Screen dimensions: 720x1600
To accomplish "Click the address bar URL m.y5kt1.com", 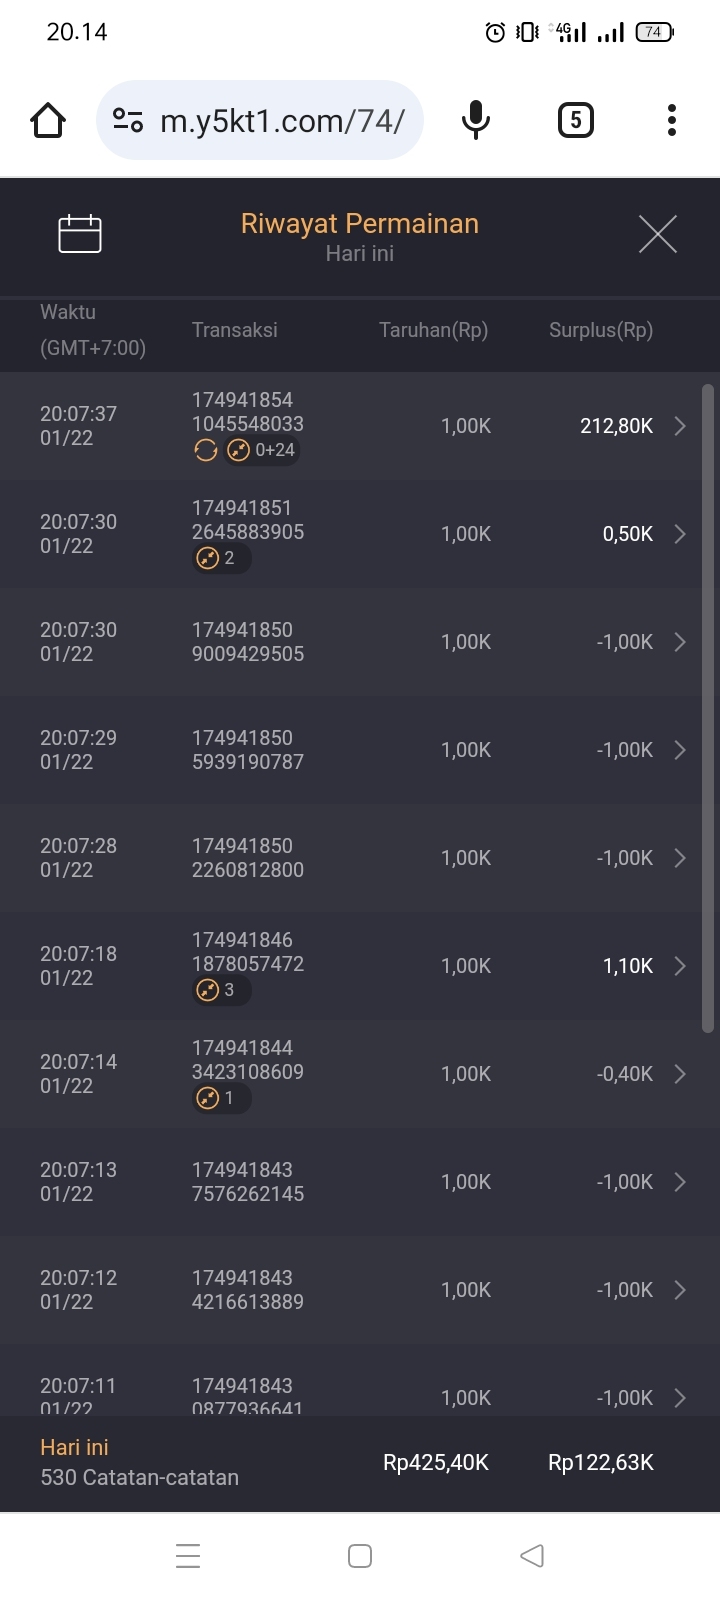I will (282, 121).
